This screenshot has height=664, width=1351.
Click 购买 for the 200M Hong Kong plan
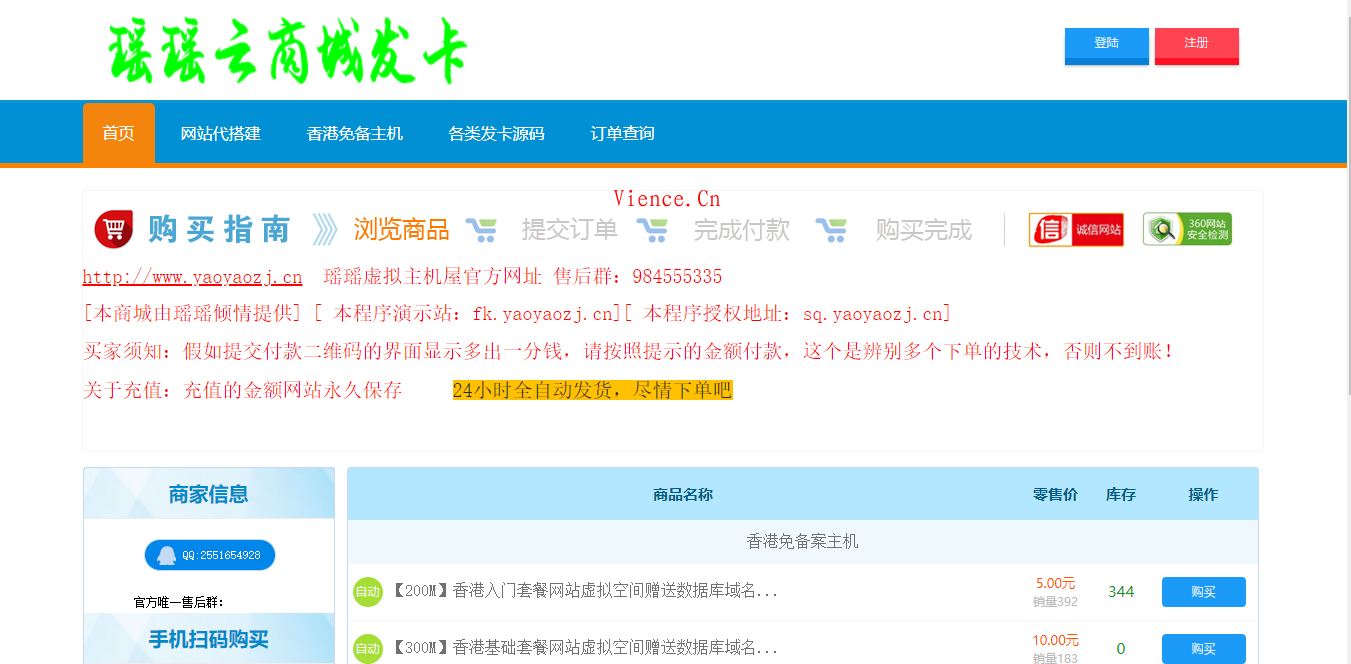[1202, 591]
